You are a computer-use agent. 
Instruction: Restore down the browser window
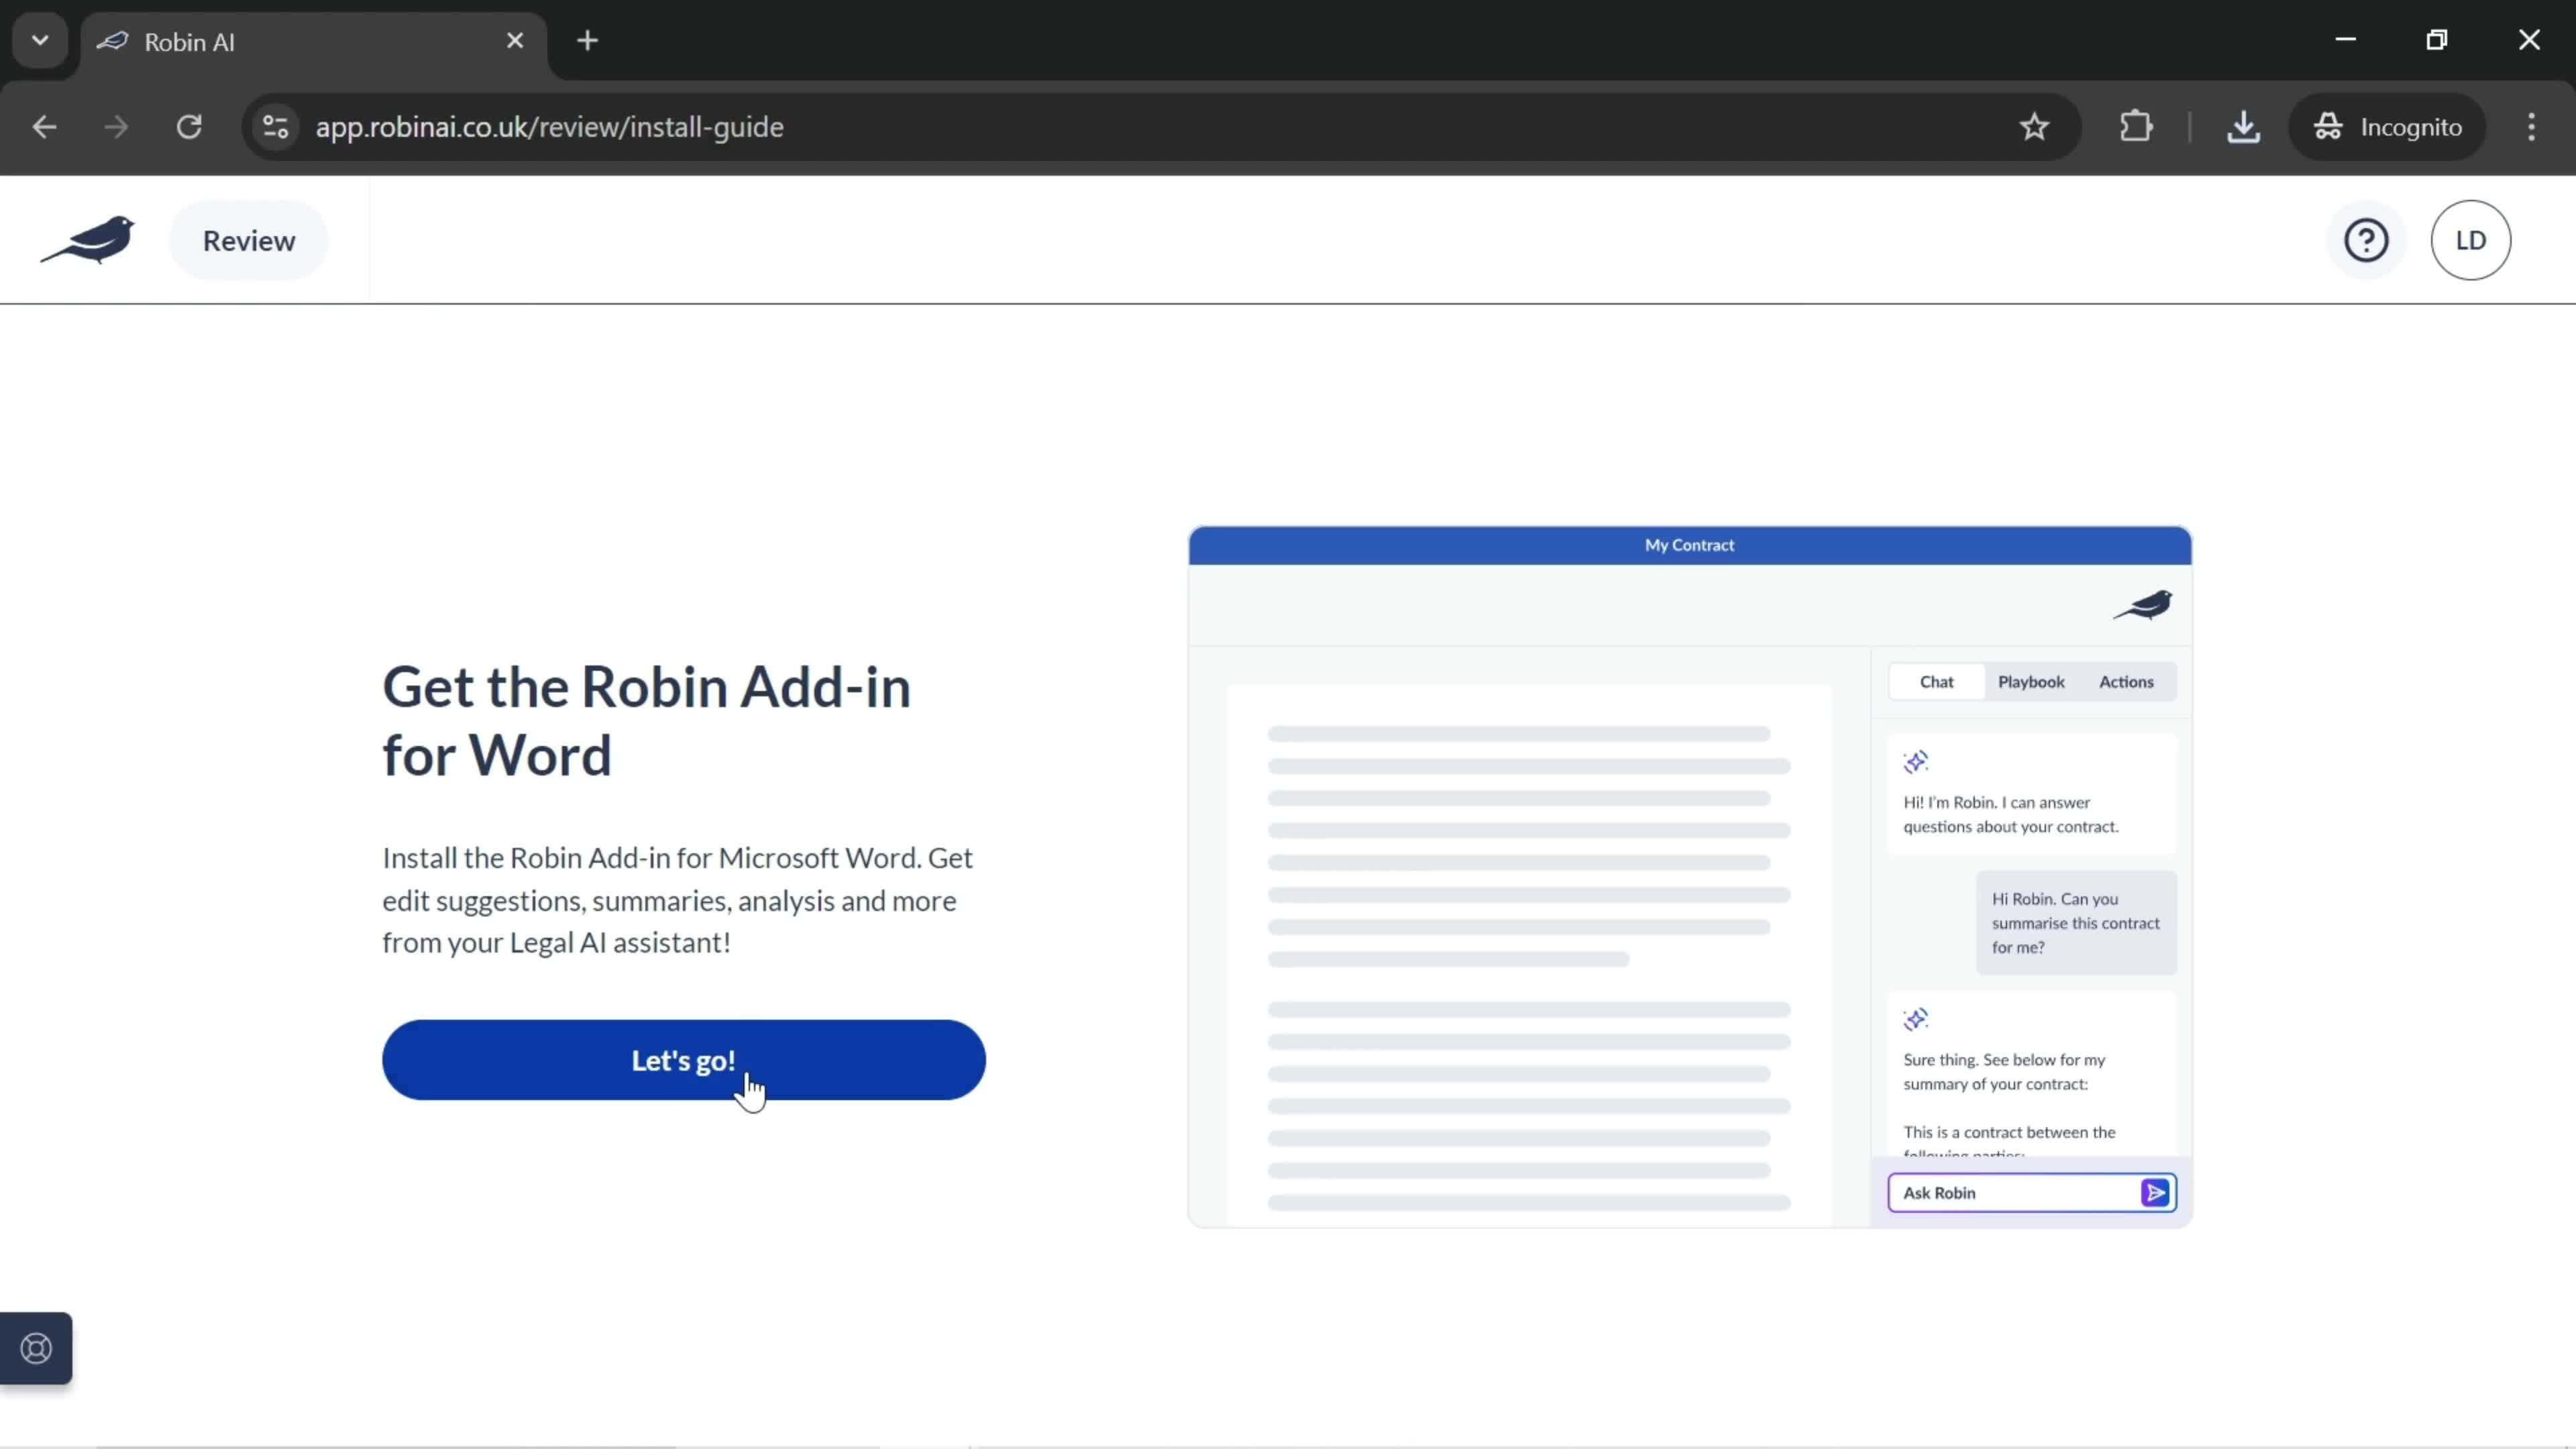2437,40
